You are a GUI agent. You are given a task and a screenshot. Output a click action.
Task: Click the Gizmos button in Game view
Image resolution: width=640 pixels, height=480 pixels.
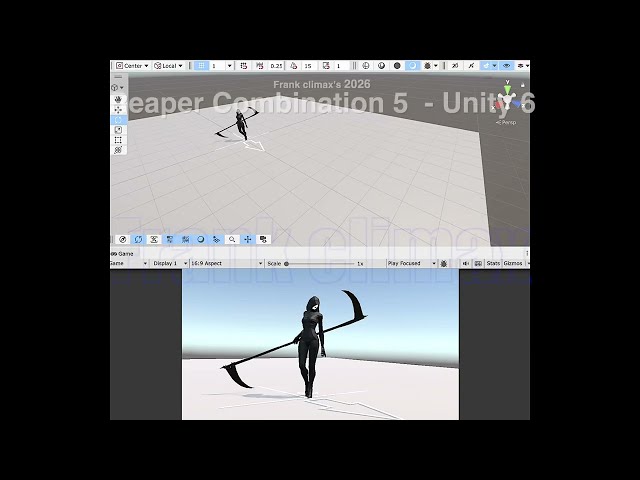[x=513, y=264]
